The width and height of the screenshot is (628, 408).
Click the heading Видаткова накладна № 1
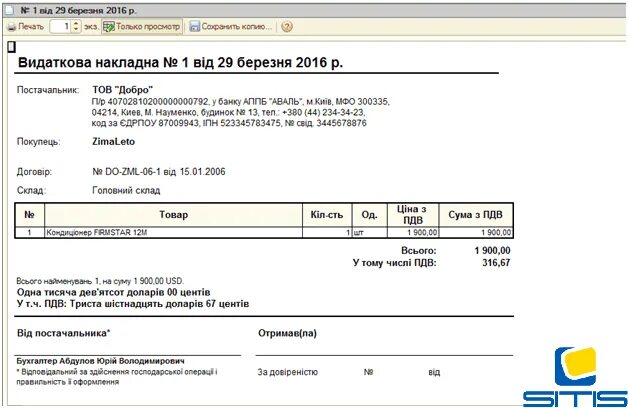pos(180,63)
